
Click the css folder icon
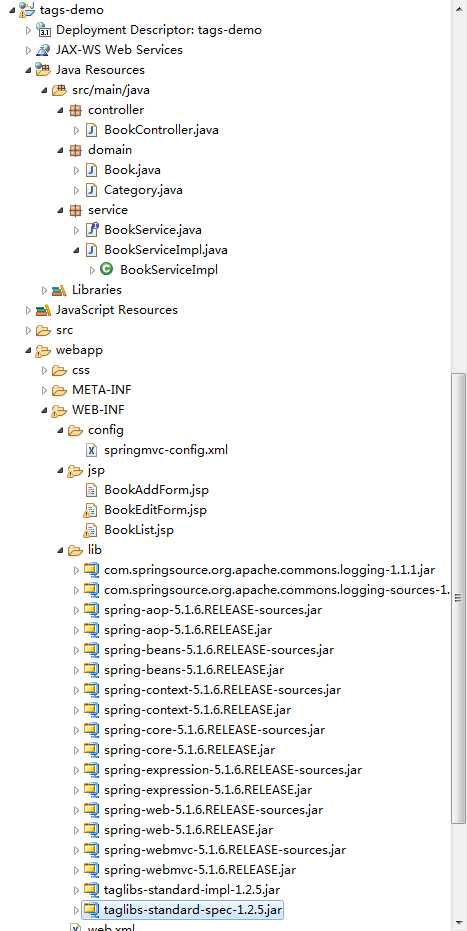59,370
